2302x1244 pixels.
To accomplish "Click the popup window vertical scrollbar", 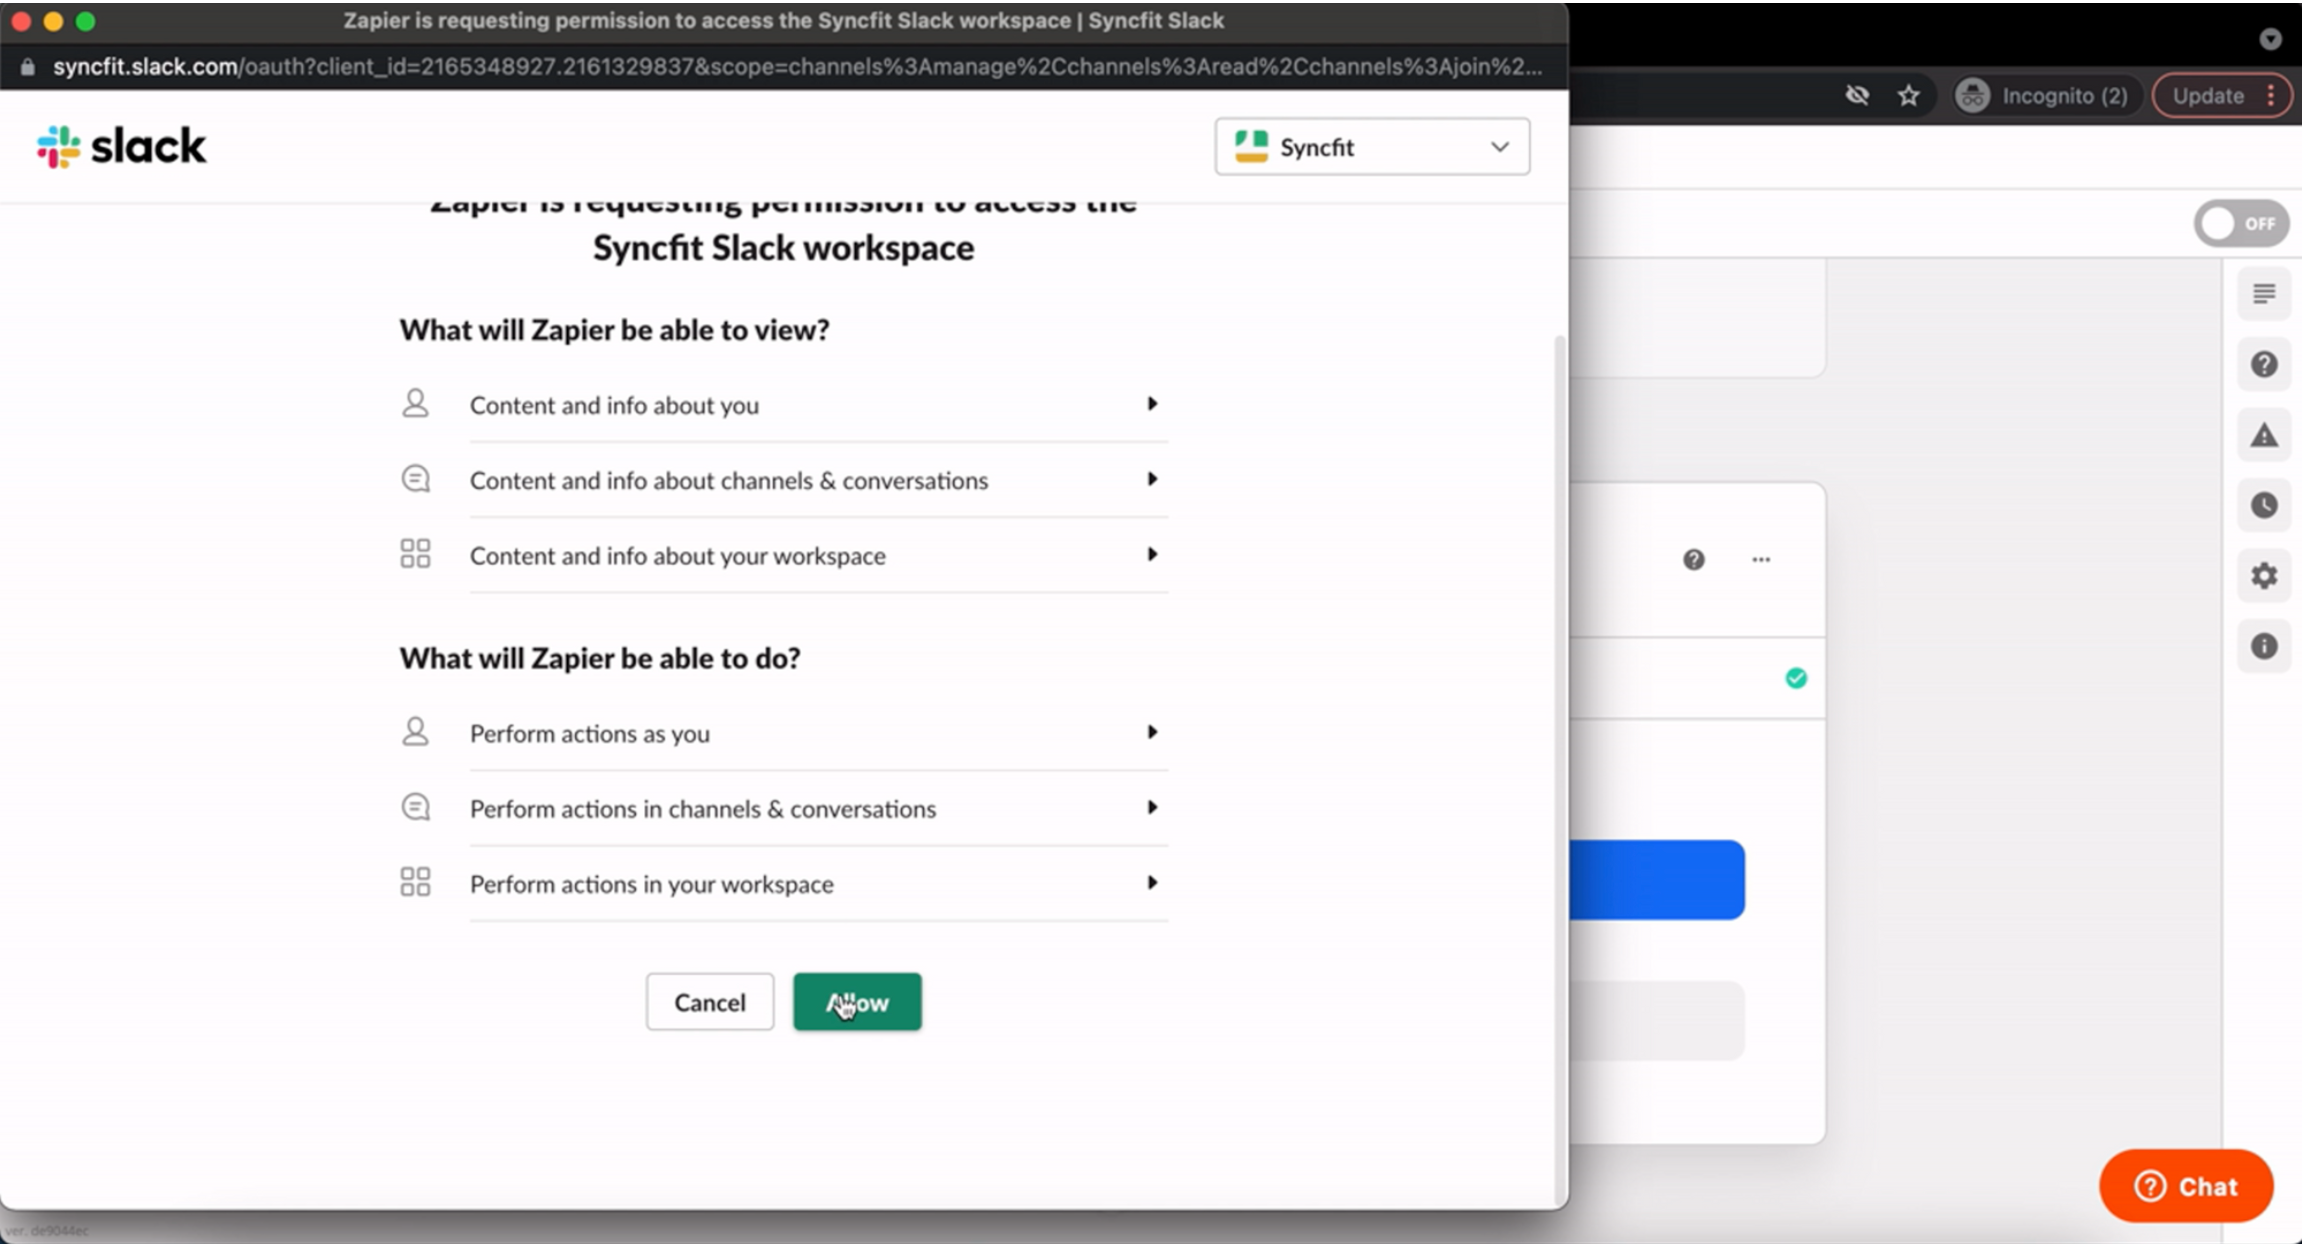I will point(1559,770).
